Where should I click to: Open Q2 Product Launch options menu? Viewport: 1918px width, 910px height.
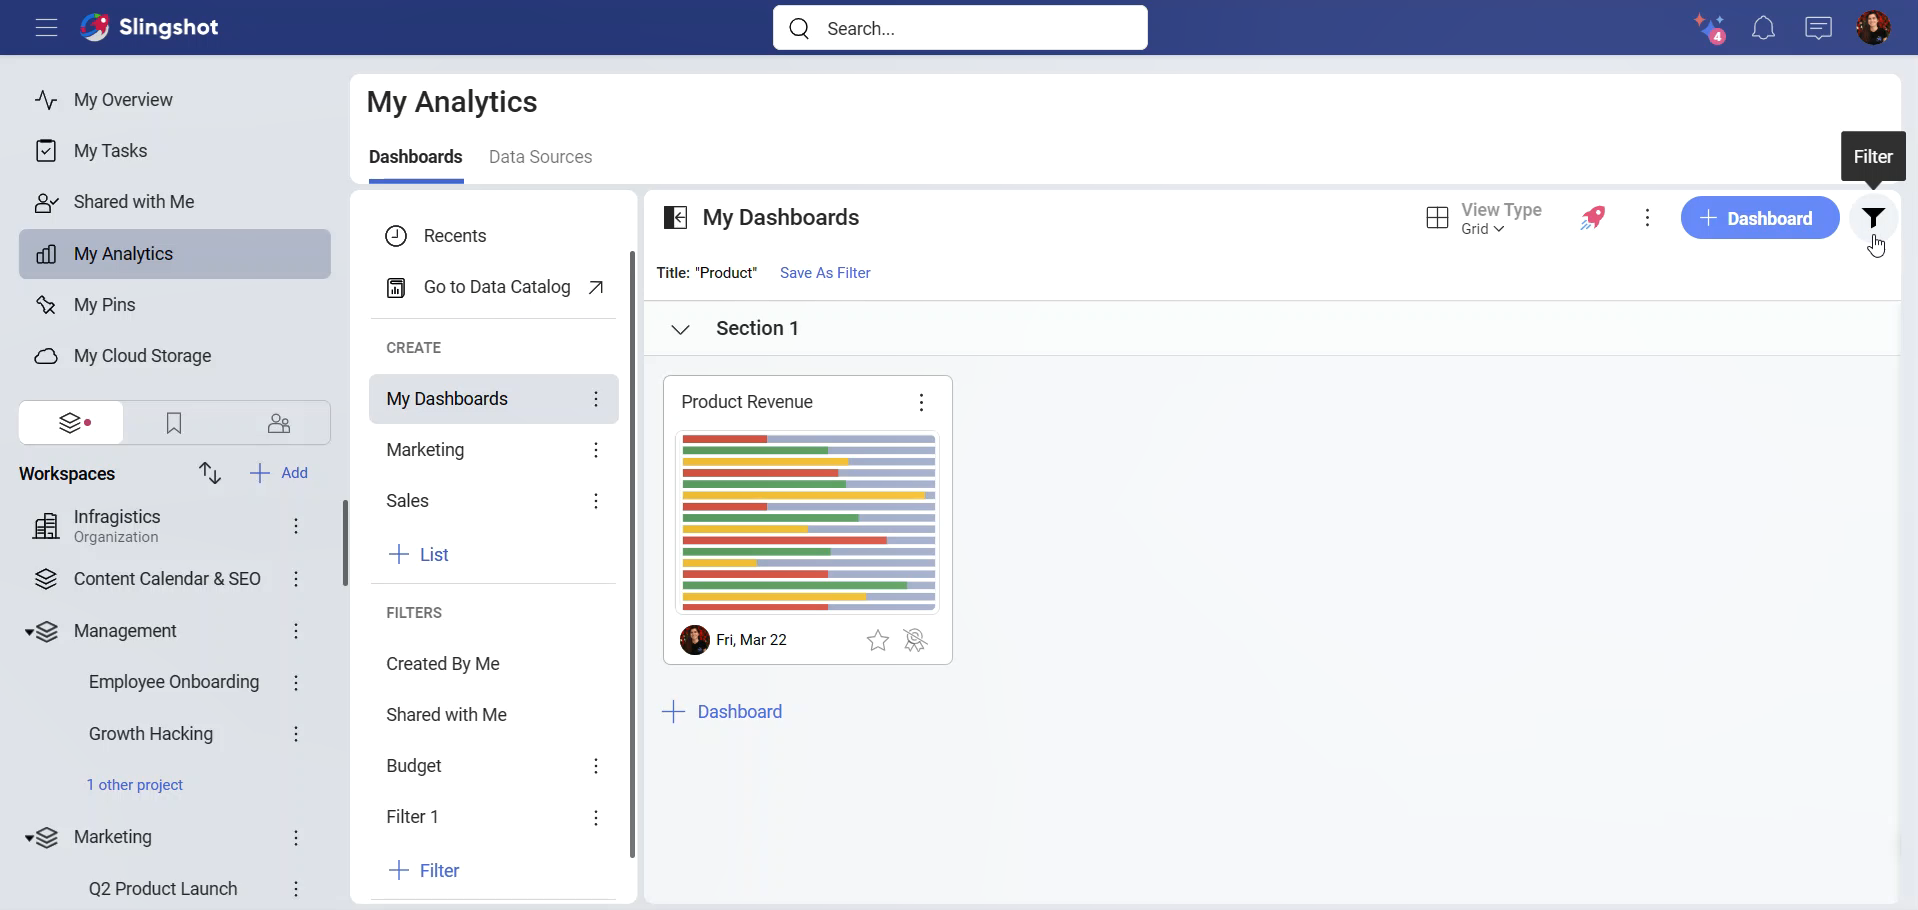[x=296, y=889]
